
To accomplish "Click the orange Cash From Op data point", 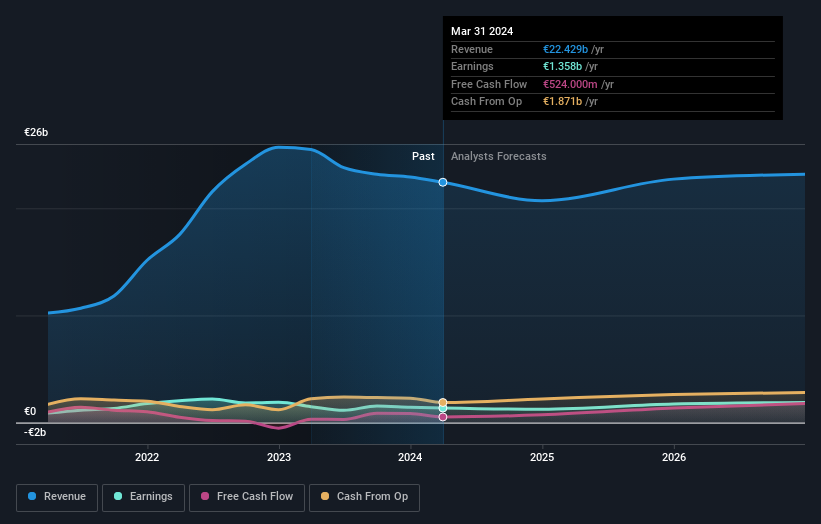I will [x=443, y=402].
